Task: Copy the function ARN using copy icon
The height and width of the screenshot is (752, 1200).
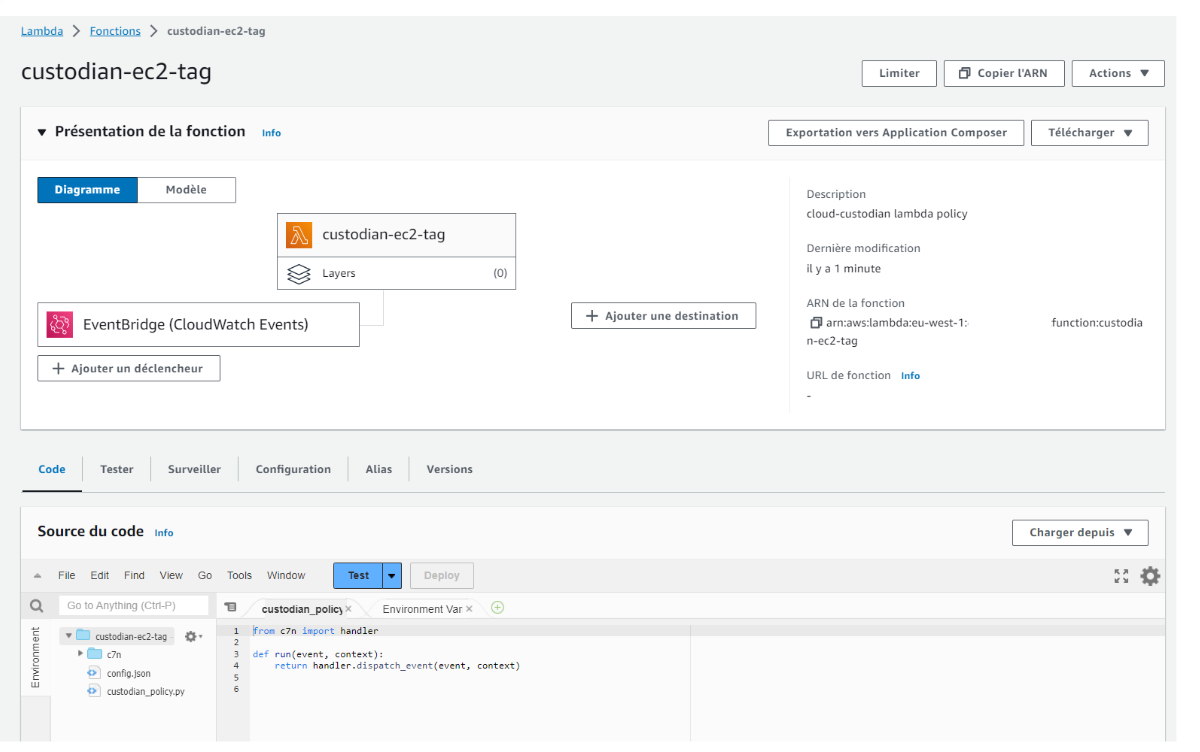Action: (x=815, y=323)
